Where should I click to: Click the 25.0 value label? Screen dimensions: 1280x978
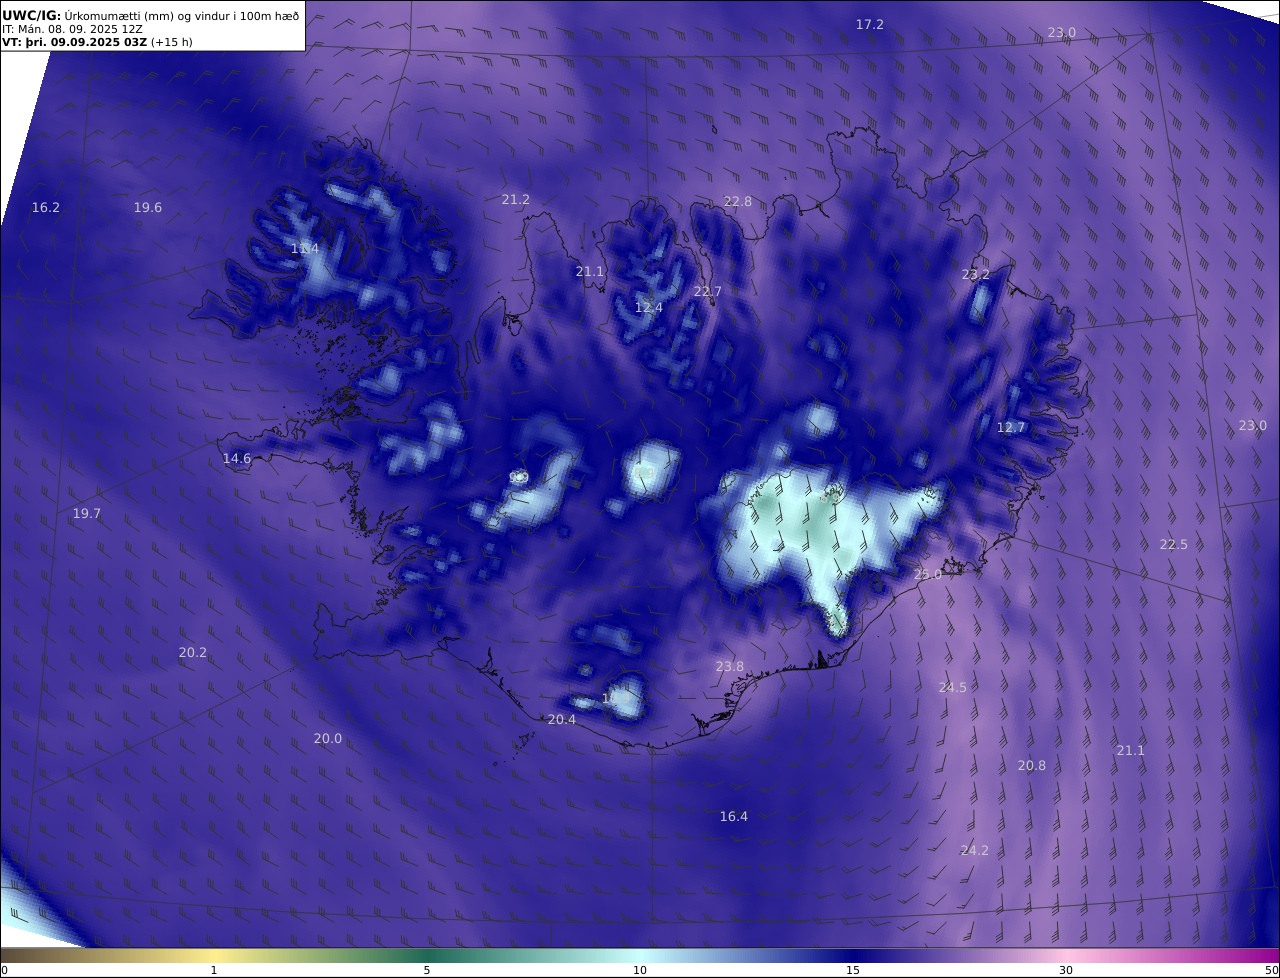coord(928,574)
